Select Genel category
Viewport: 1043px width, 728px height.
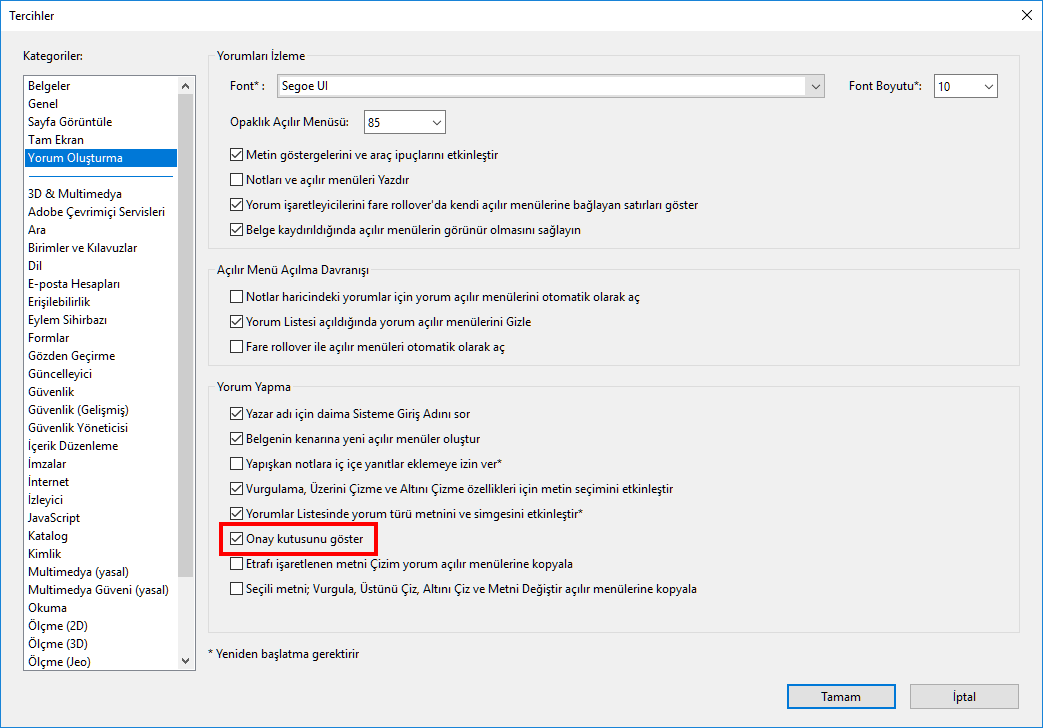101,104
